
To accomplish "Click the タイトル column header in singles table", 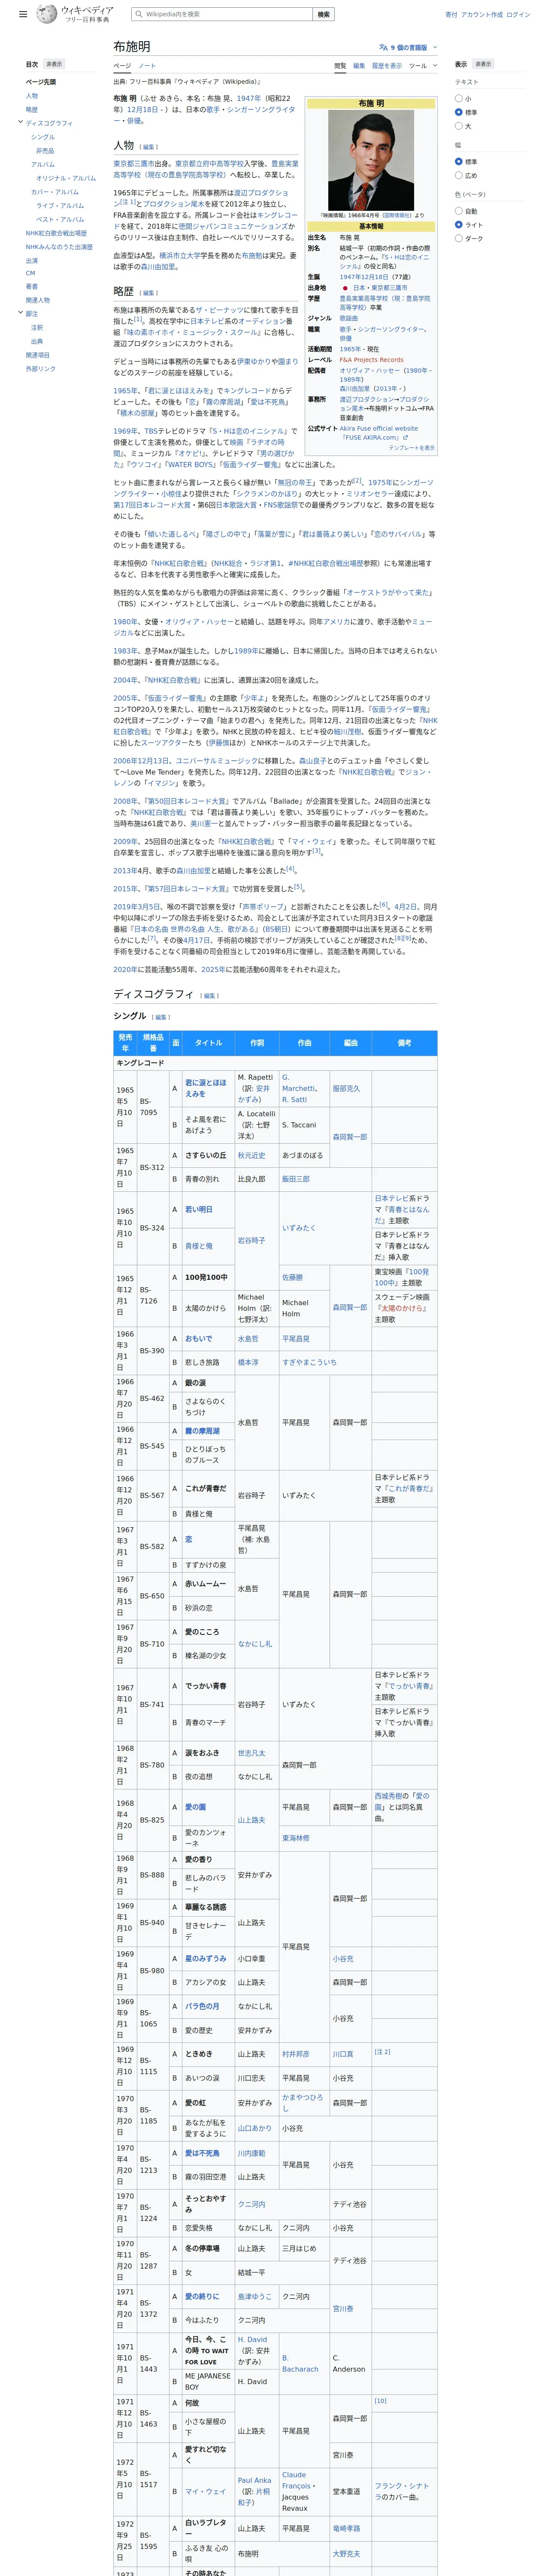I will pos(209,1042).
